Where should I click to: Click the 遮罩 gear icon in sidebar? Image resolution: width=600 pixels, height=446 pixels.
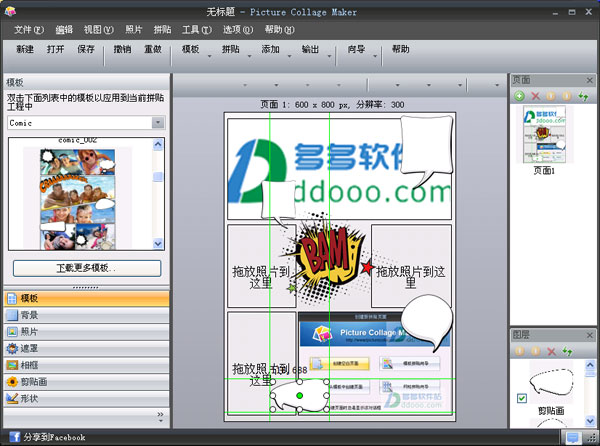(x=12, y=348)
